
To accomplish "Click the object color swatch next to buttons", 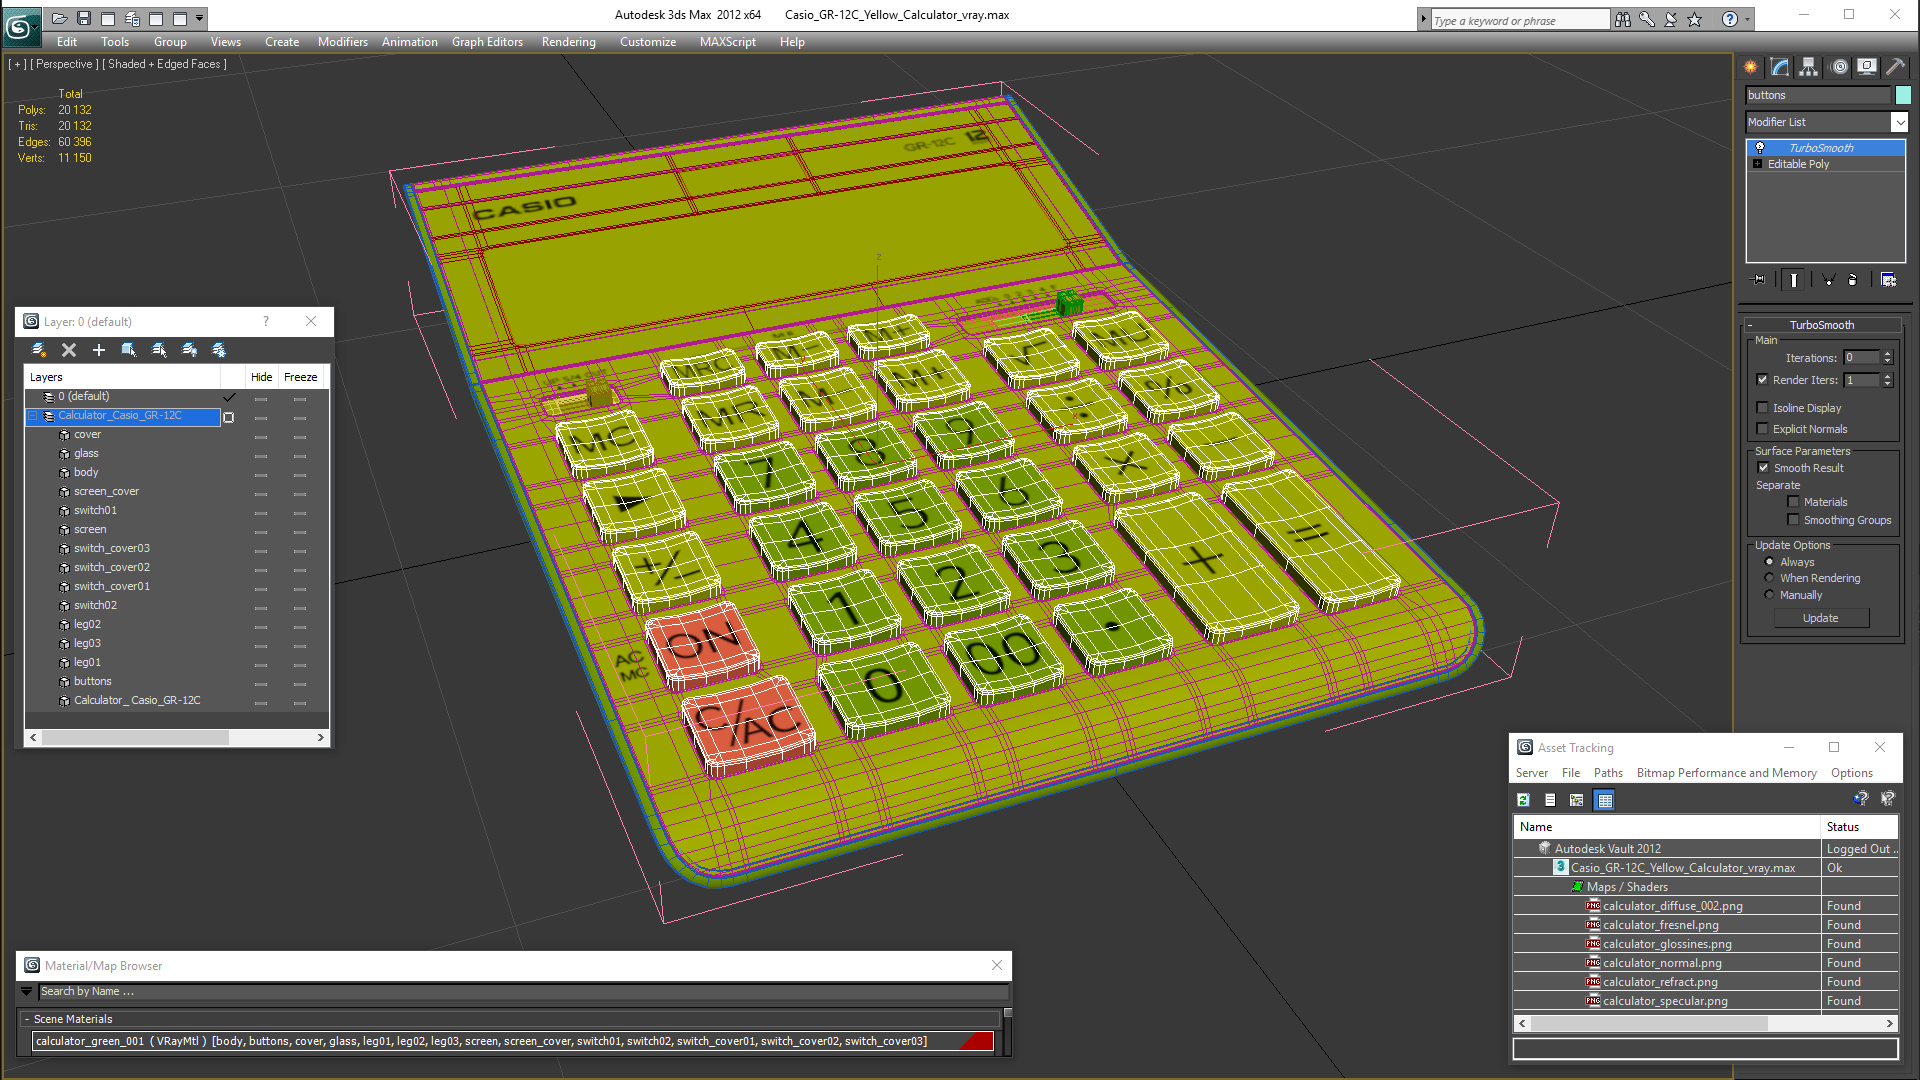I will click(1903, 95).
